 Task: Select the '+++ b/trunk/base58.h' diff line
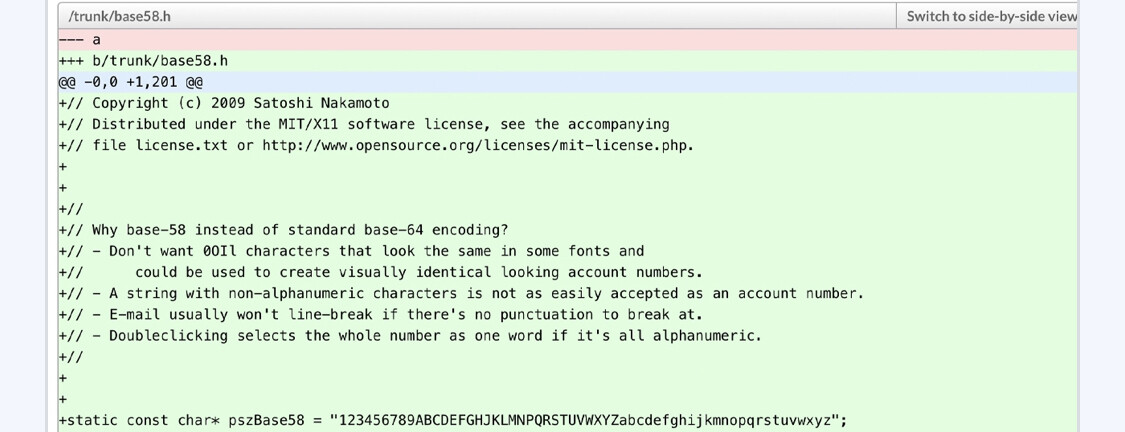pos(568,61)
